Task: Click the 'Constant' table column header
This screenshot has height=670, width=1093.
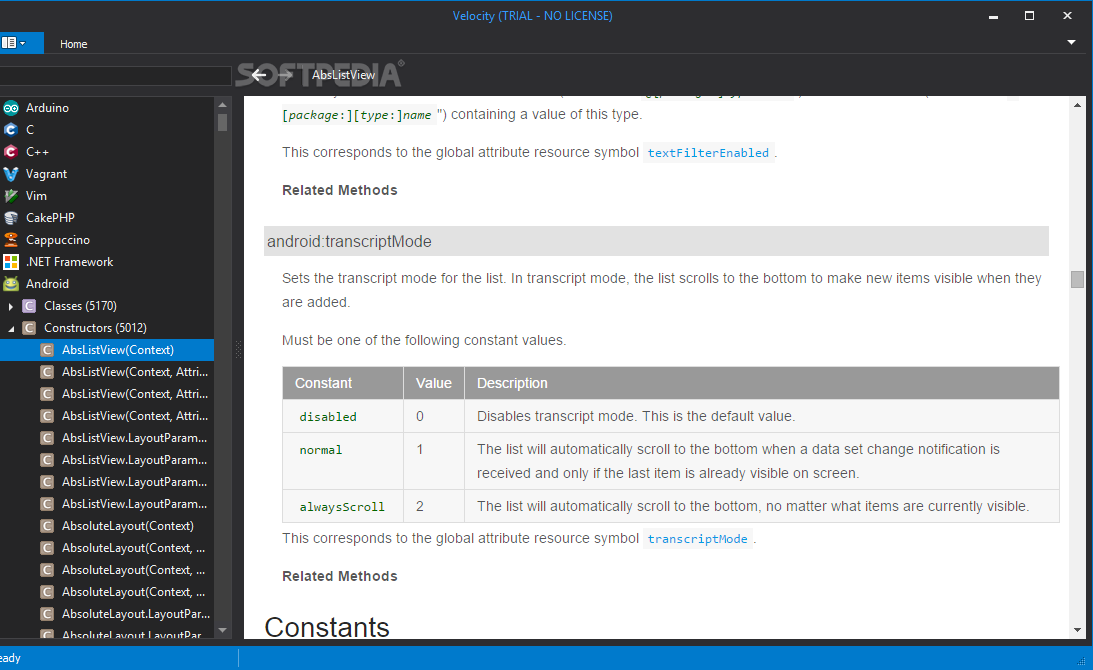Action: [343, 383]
